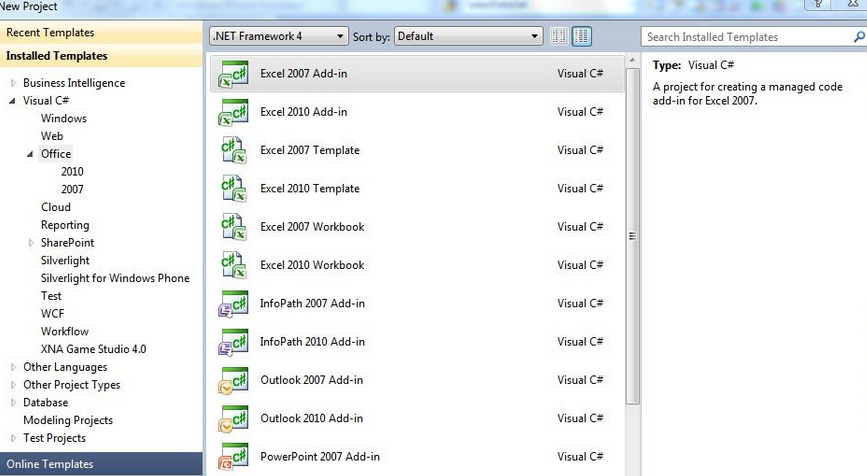867x476 pixels.
Task: Open the Sort by Default dropdown
Action: (x=468, y=36)
